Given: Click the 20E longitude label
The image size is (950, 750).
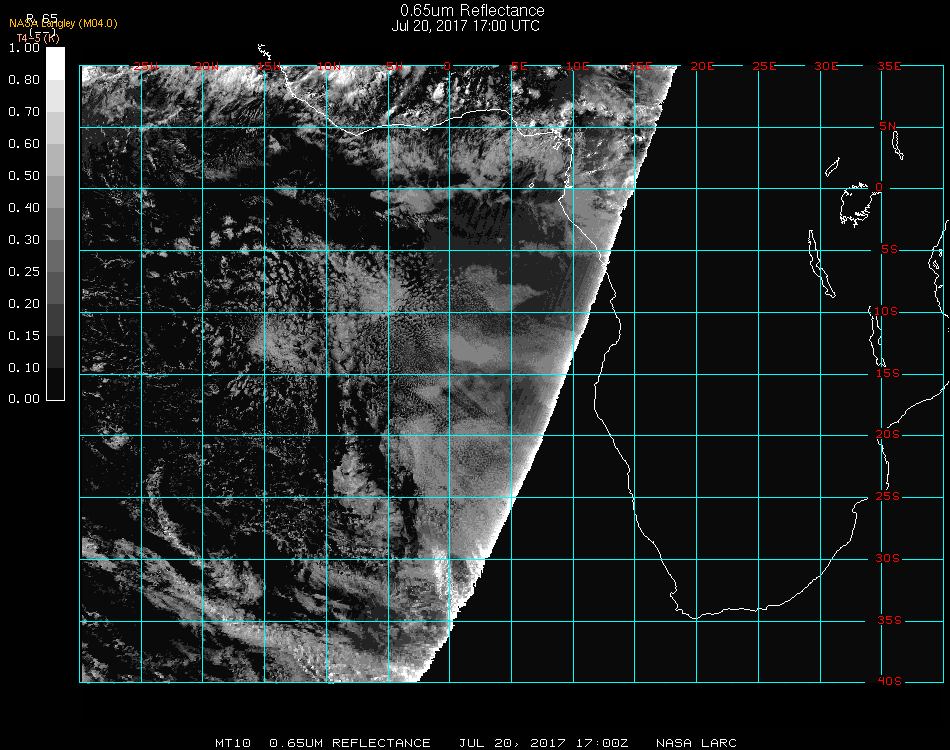Looking at the screenshot, I should pyautogui.click(x=703, y=66).
